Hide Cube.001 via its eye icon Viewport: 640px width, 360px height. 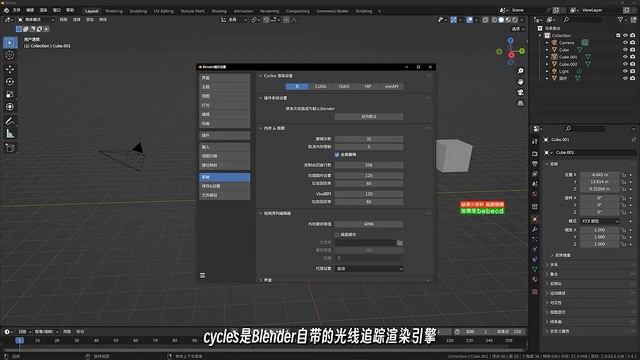(625, 57)
